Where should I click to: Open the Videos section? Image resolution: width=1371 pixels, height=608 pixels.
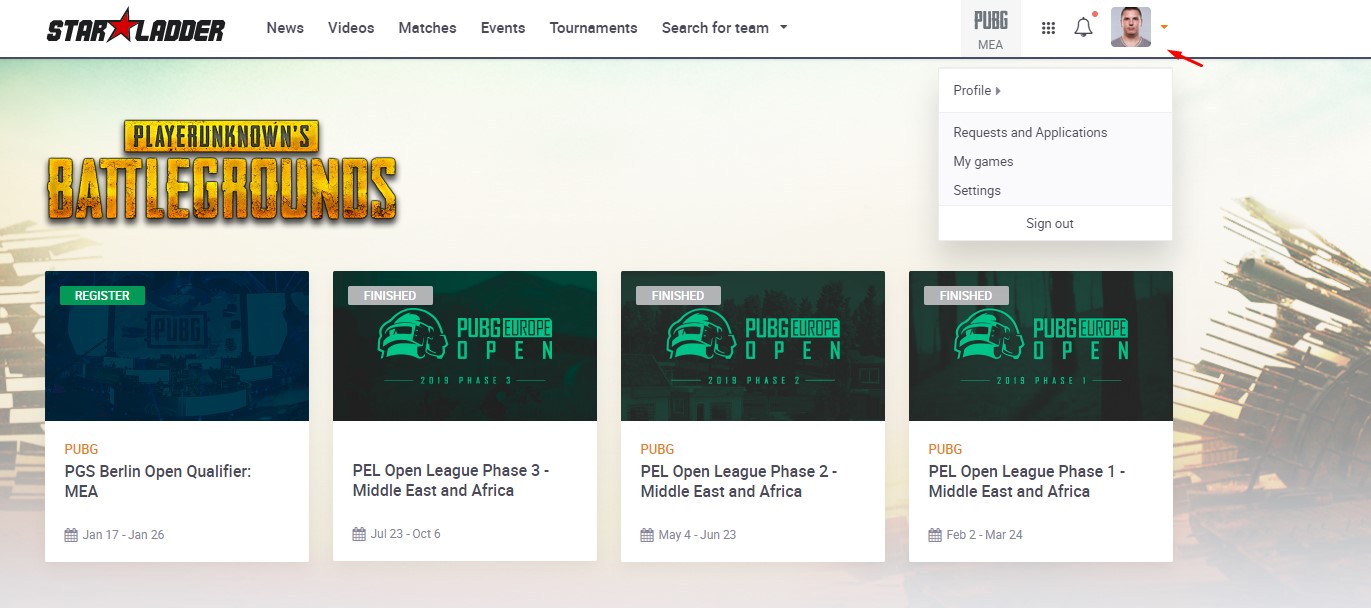pyautogui.click(x=351, y=28)
